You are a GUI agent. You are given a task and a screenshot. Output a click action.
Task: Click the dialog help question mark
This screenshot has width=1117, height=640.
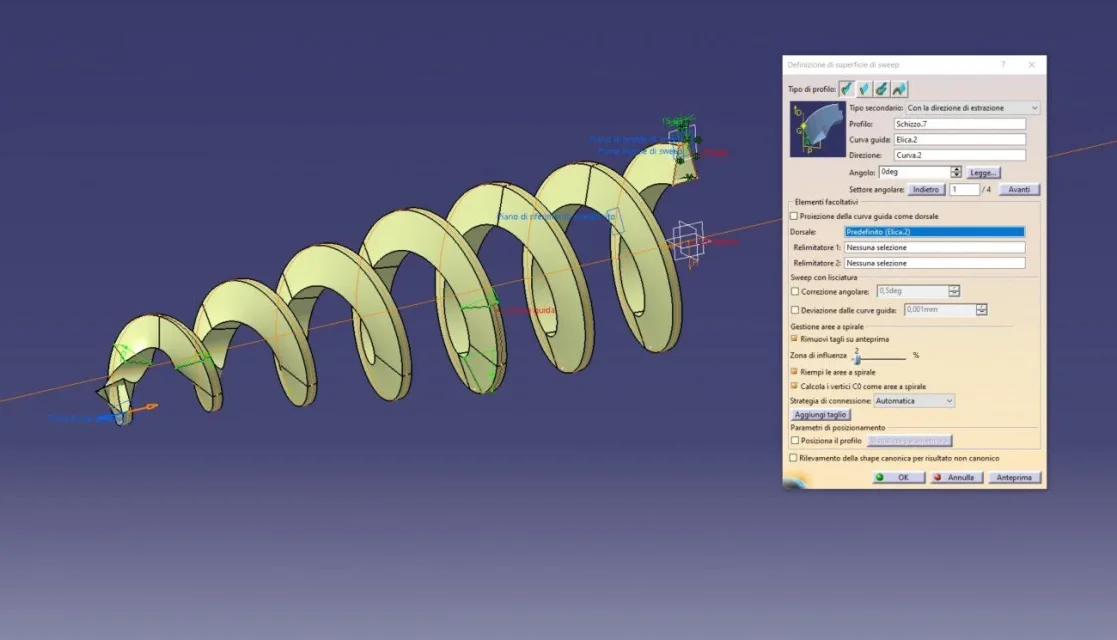[x=1003, y=65]
